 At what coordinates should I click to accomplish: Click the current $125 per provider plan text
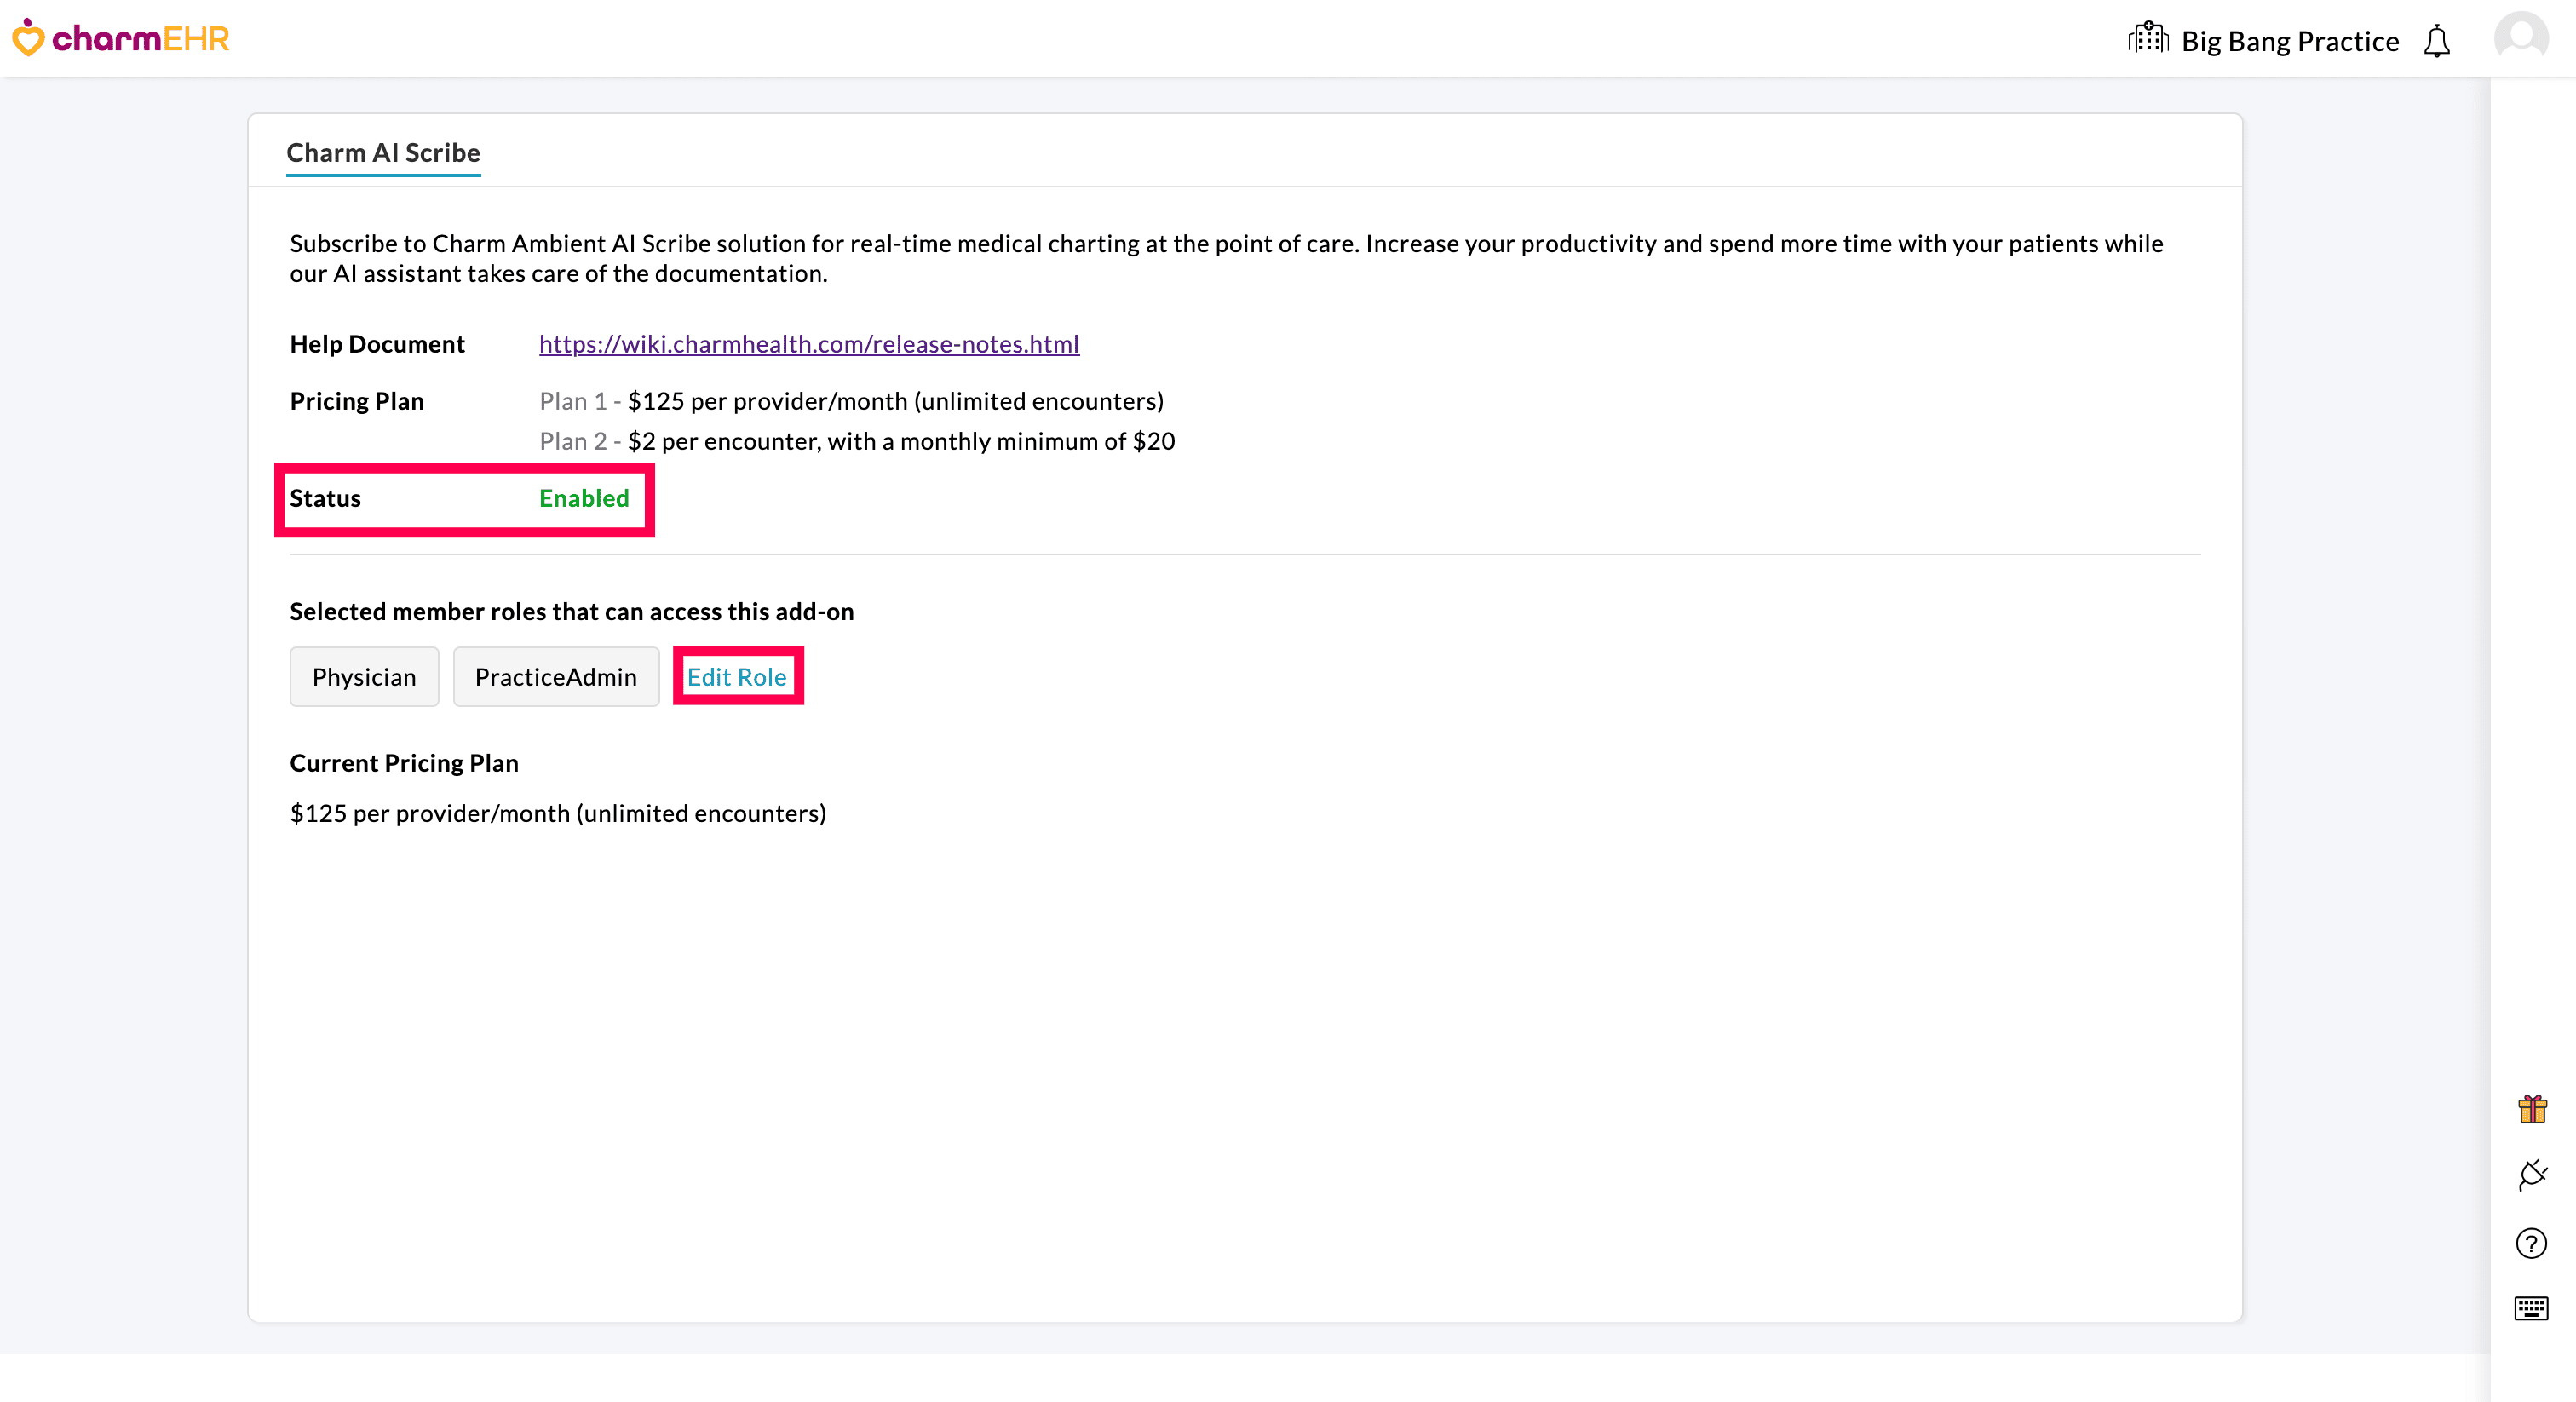557,813
